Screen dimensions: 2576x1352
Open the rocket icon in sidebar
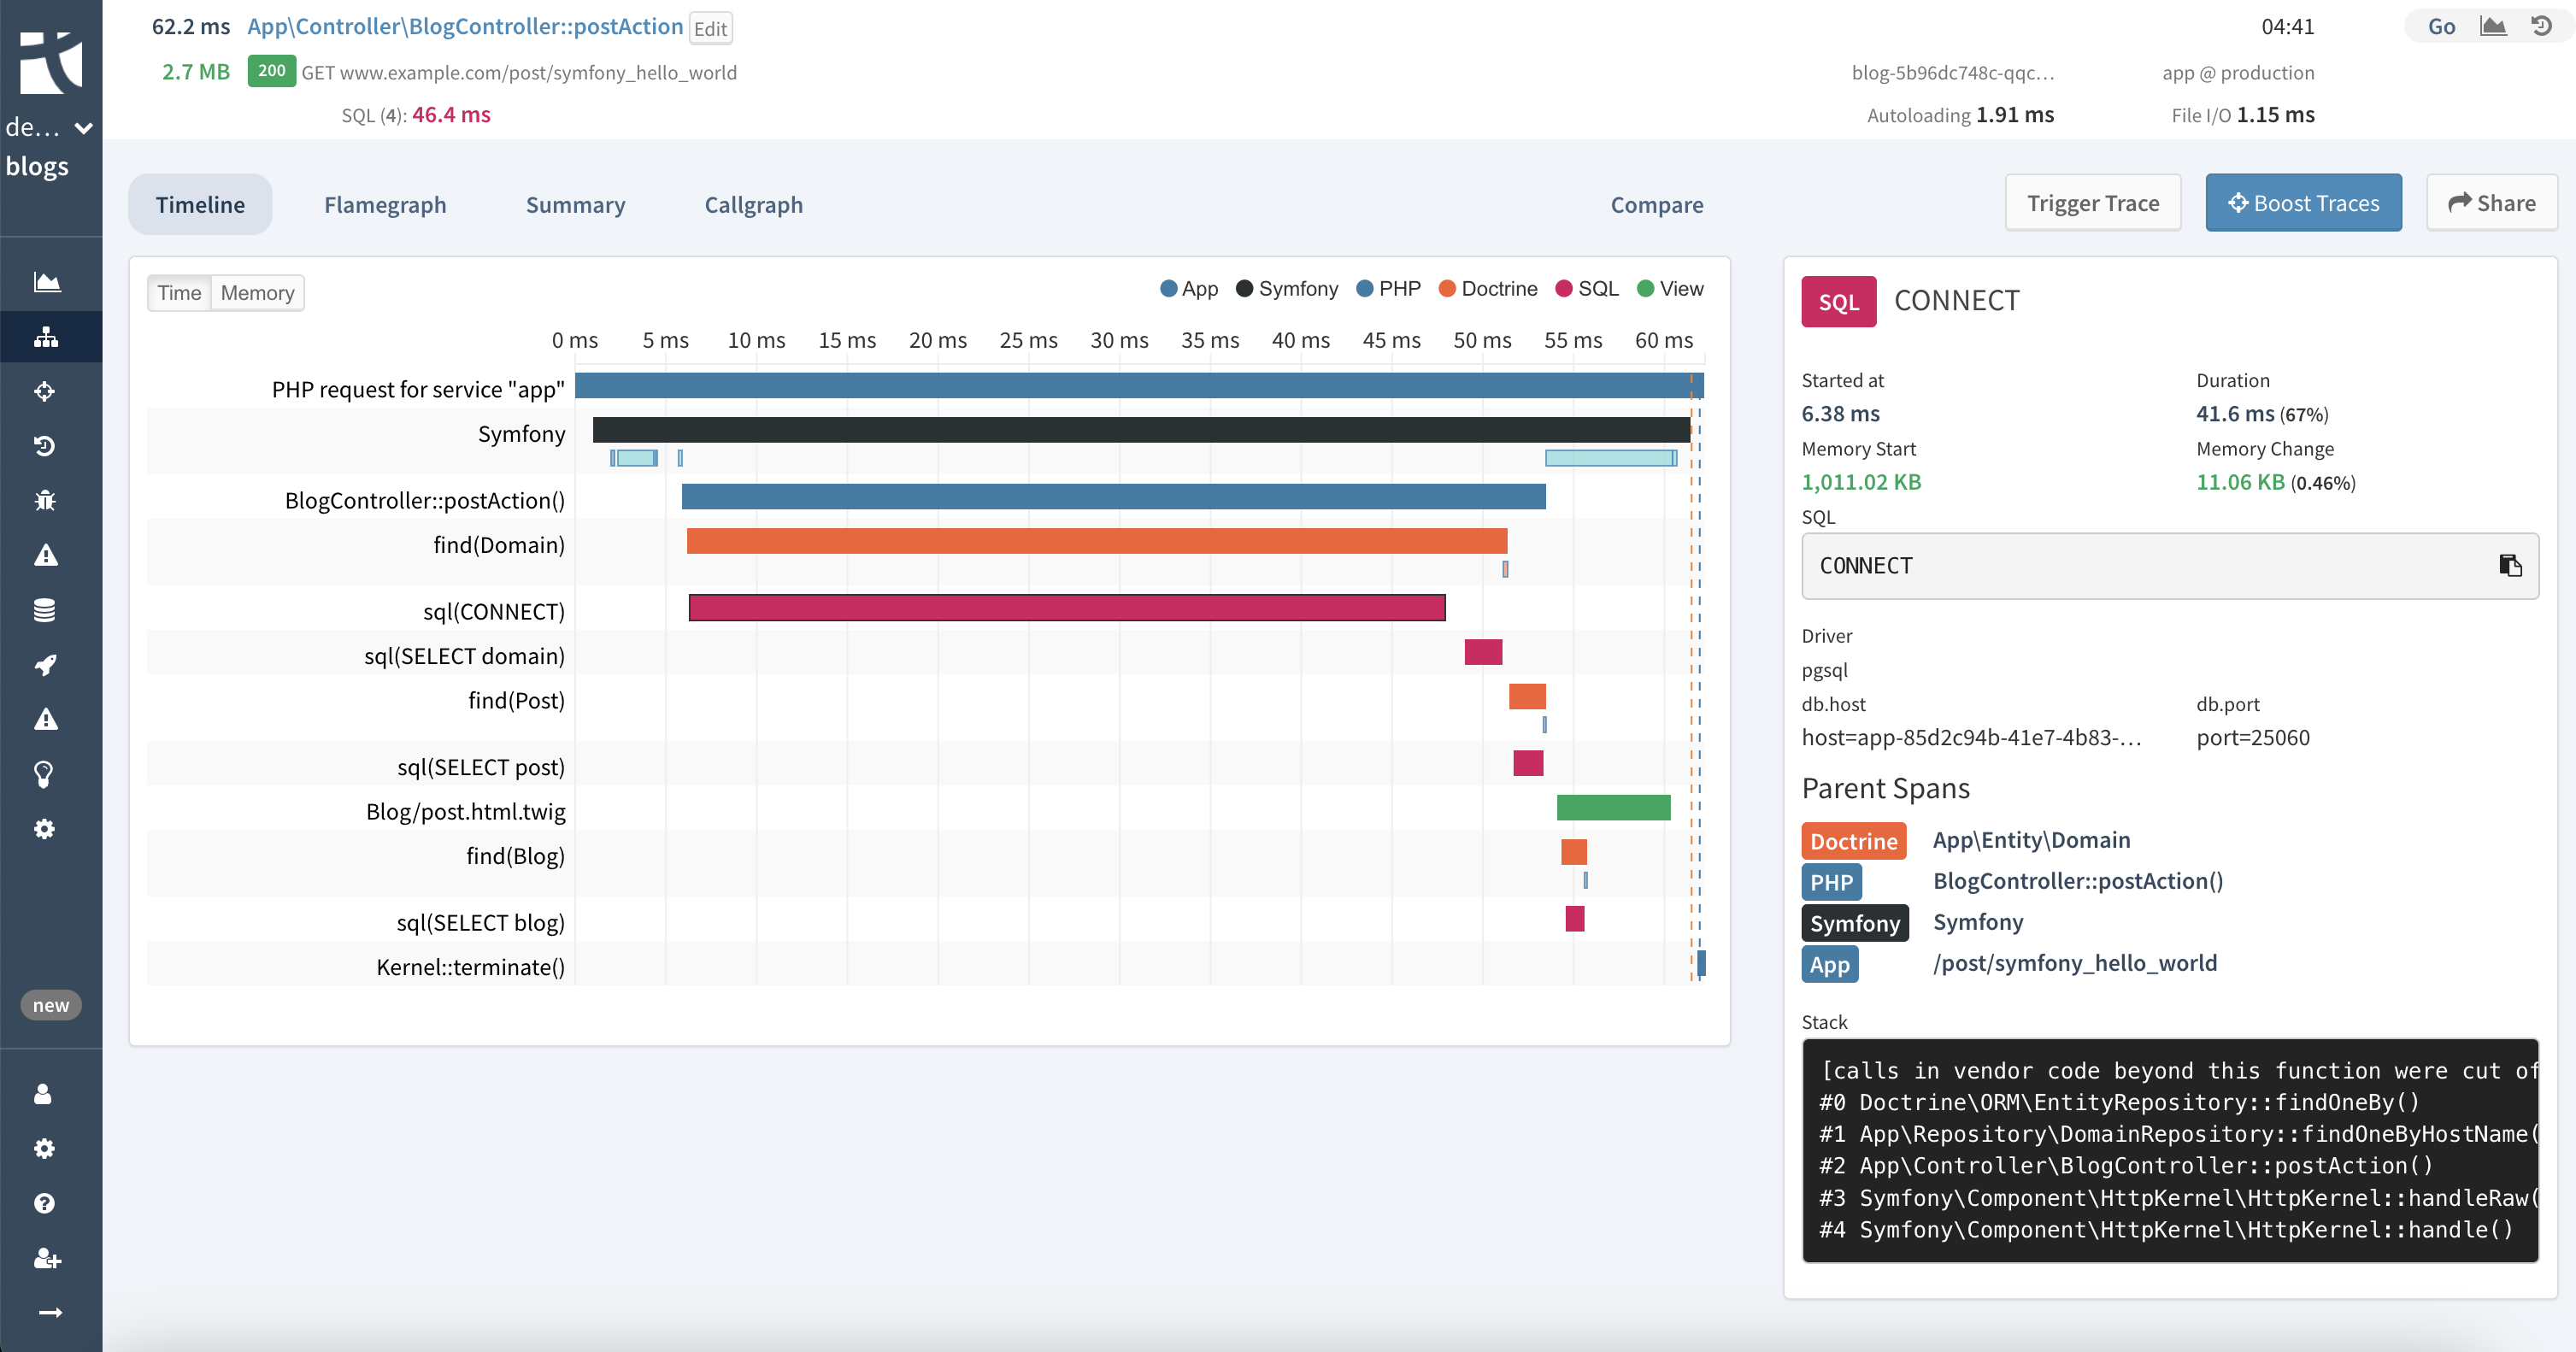click(x=45, y=665)
